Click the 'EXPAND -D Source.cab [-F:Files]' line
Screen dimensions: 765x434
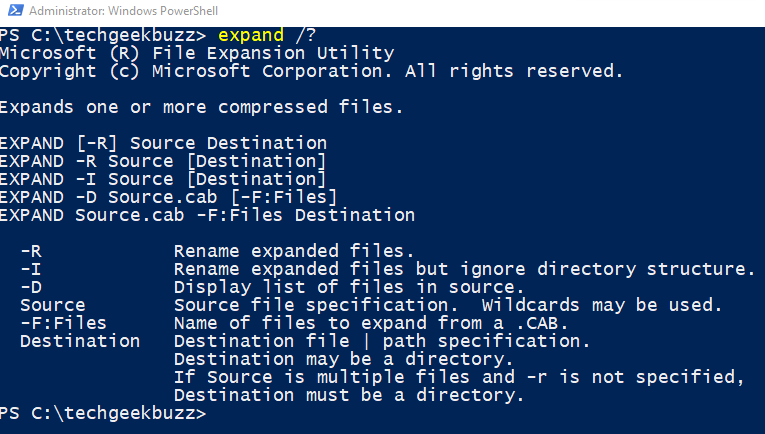pyautogui.click(x=169, y=197)
